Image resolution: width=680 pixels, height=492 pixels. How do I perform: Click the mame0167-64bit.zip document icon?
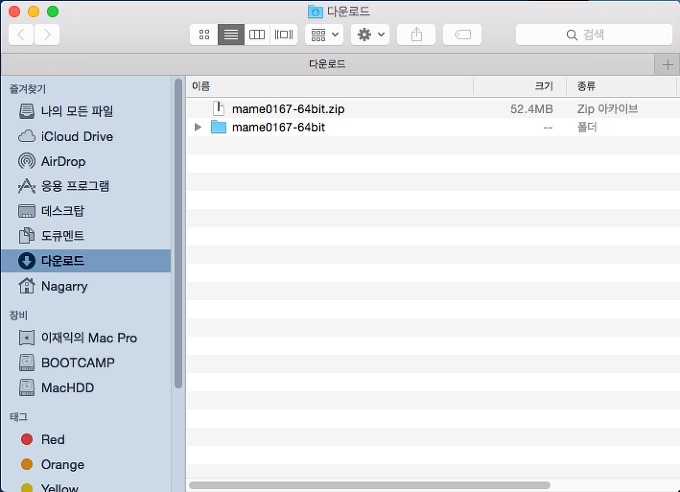(x=219, y=108)
